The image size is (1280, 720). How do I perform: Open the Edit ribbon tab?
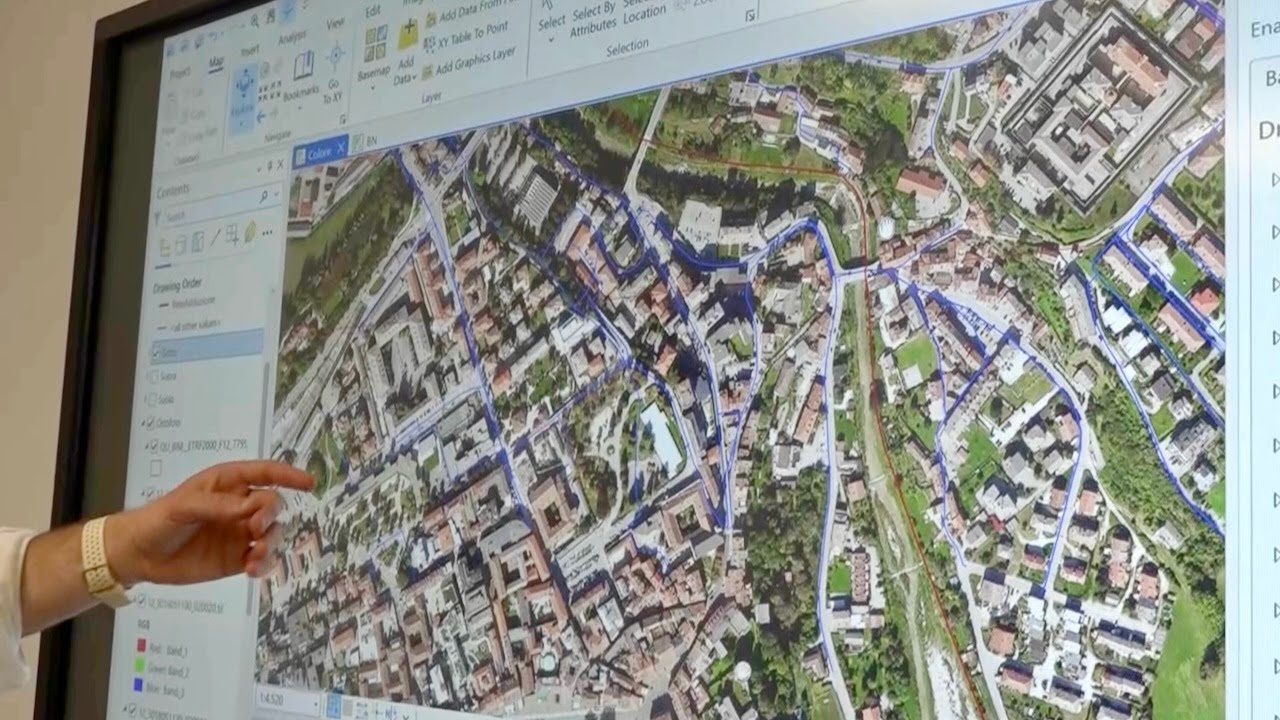click(373, 10)
